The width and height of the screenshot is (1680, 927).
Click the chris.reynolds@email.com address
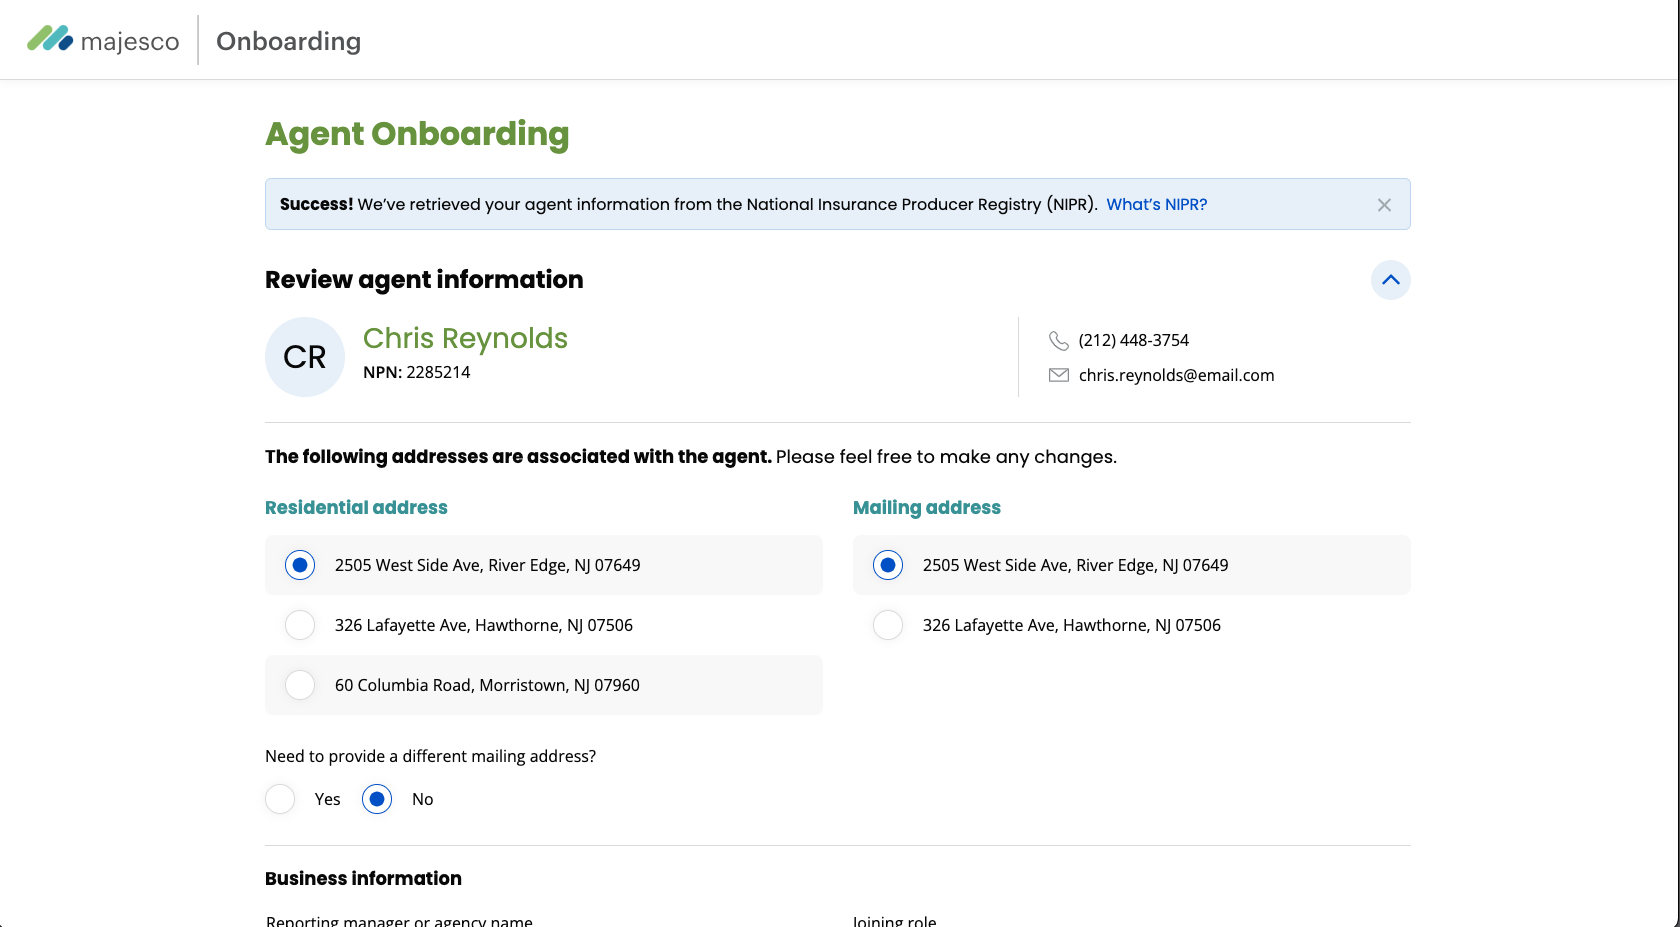(x=1176, y=375)
